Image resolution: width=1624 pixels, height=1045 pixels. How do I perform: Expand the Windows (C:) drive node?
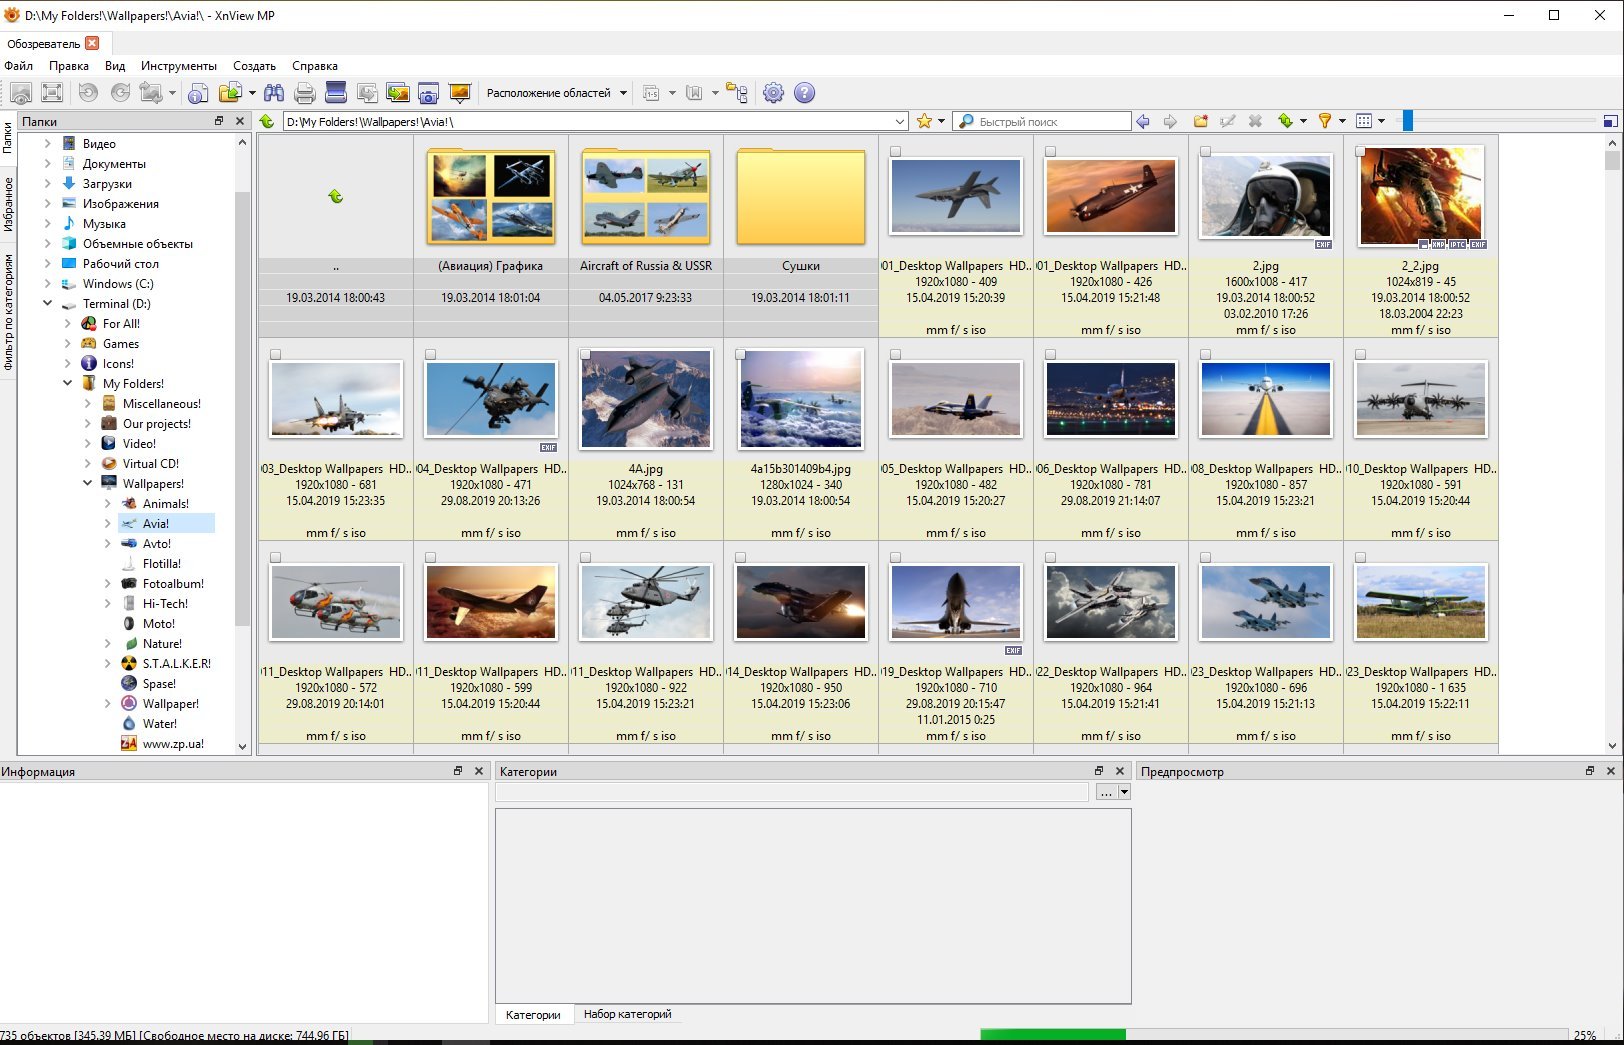click(x=47, y=284)
